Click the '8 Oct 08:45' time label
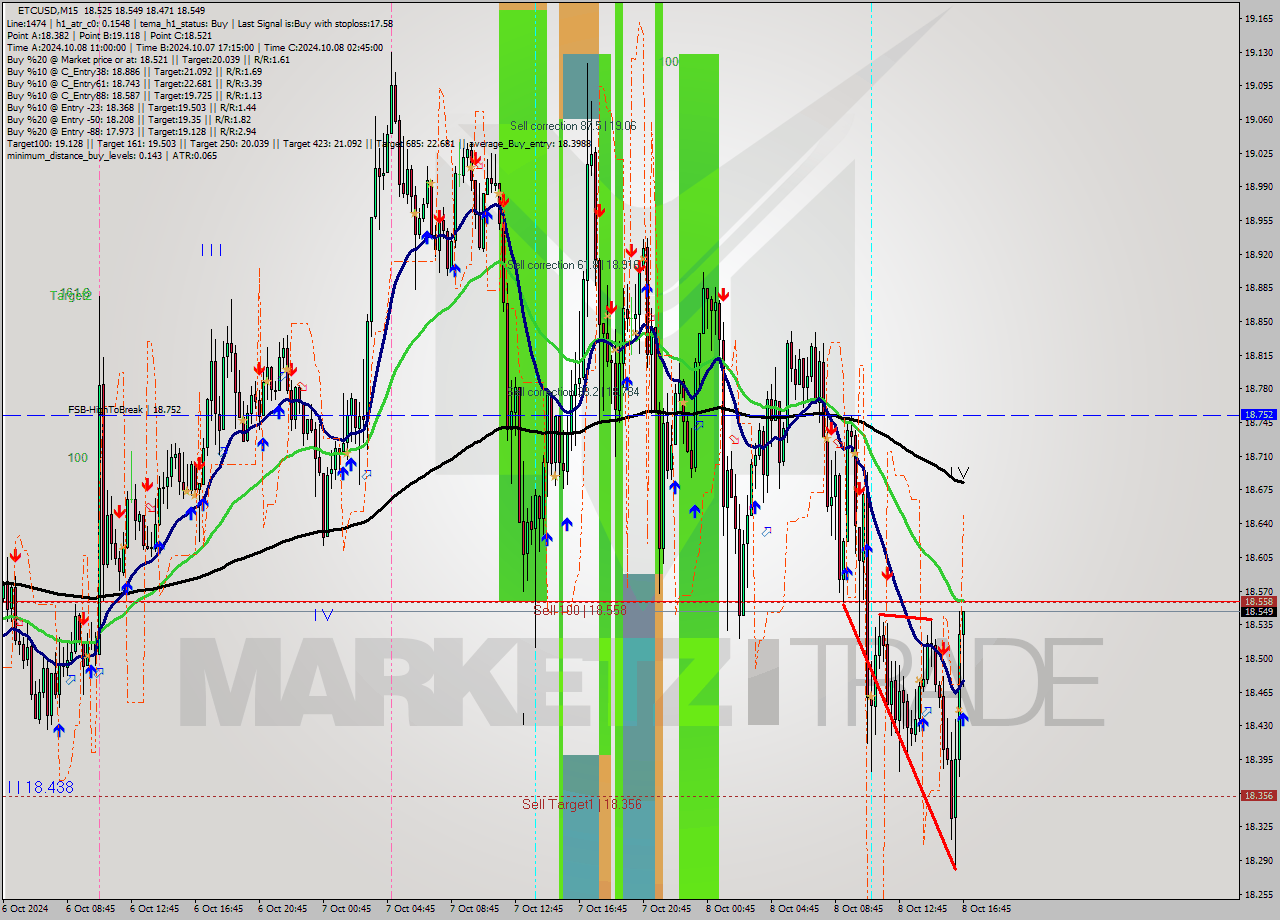The image size is (1280, 920). (x=860, y=909)
